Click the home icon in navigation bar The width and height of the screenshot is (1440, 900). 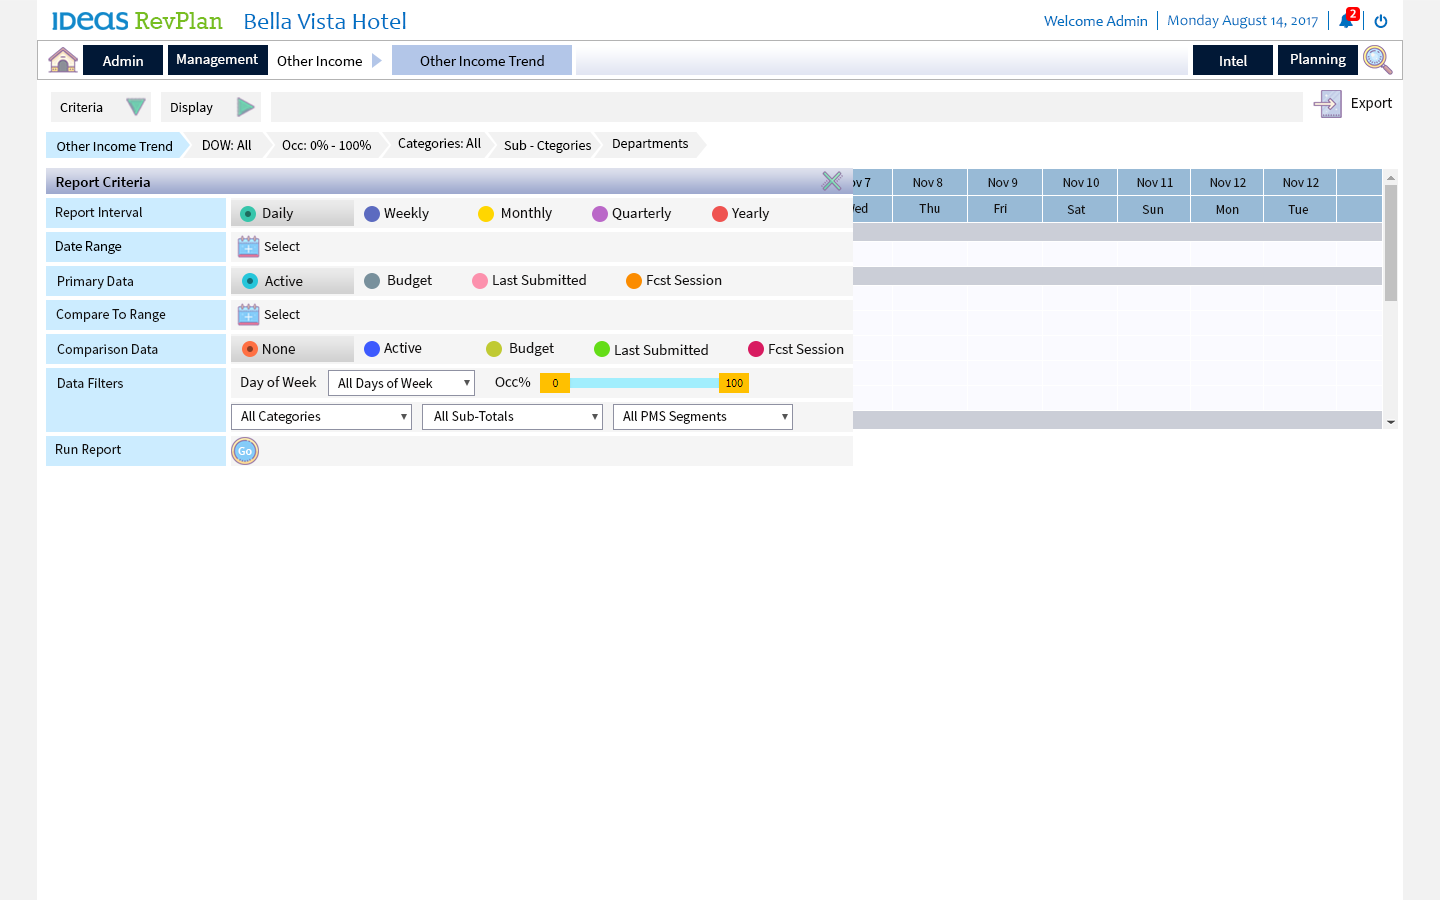pos(63,60)
